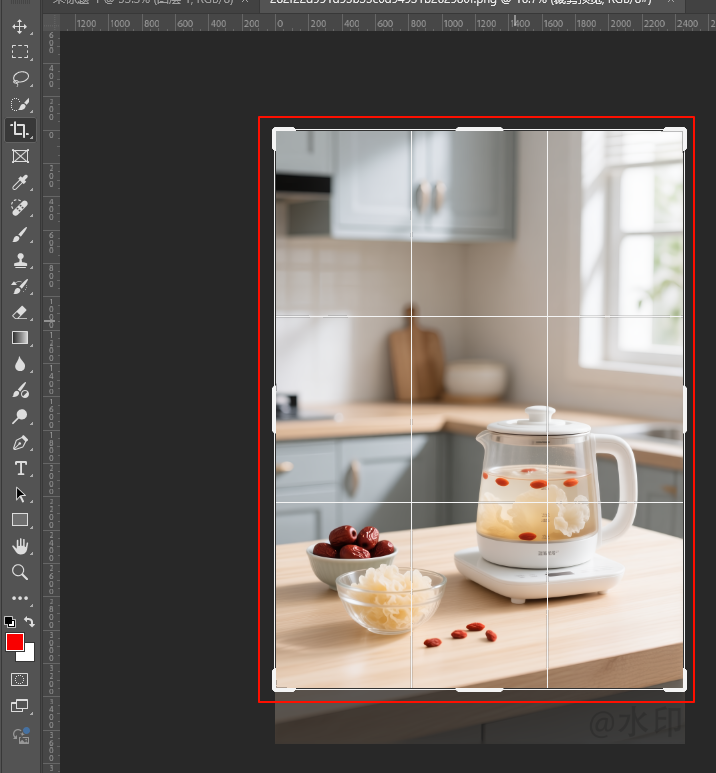Select the Spot Healing Brush tool
This screenshot has width=716, height=773.
tap(20, 209)
